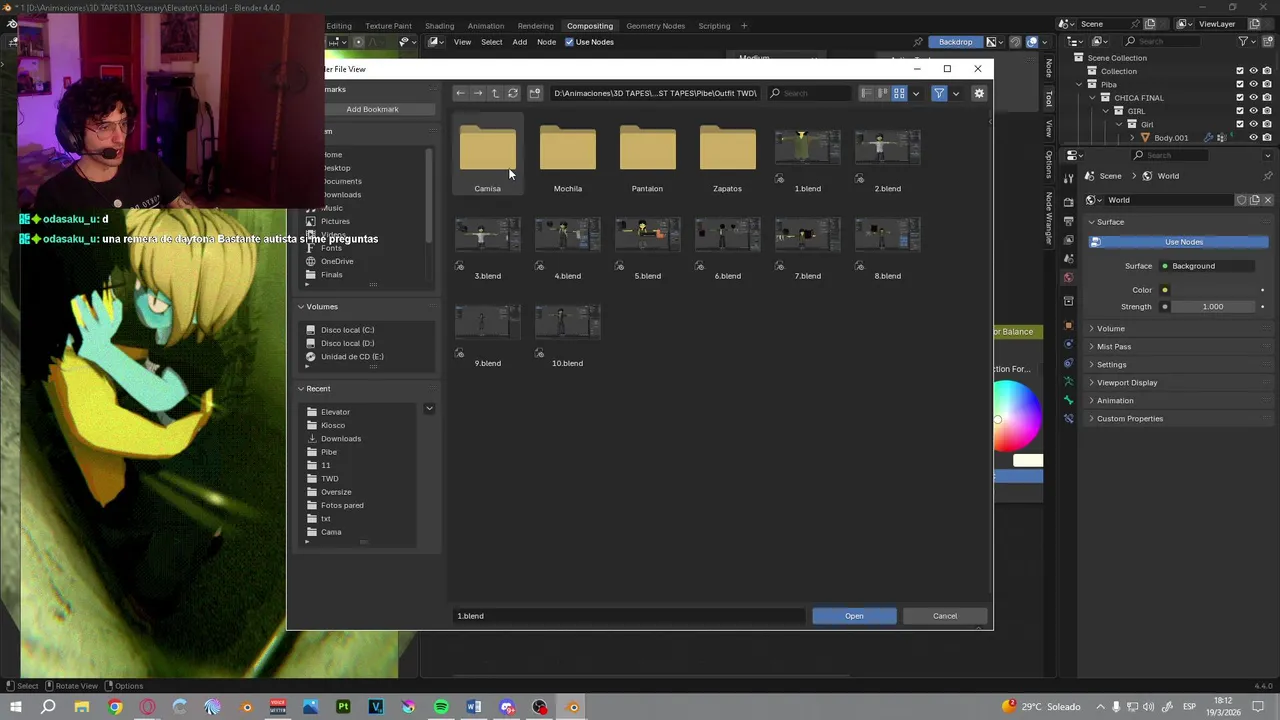Switch to thumbnail display mode
The height and width of the screenshot is (720, 1280).
click(899, 93)
